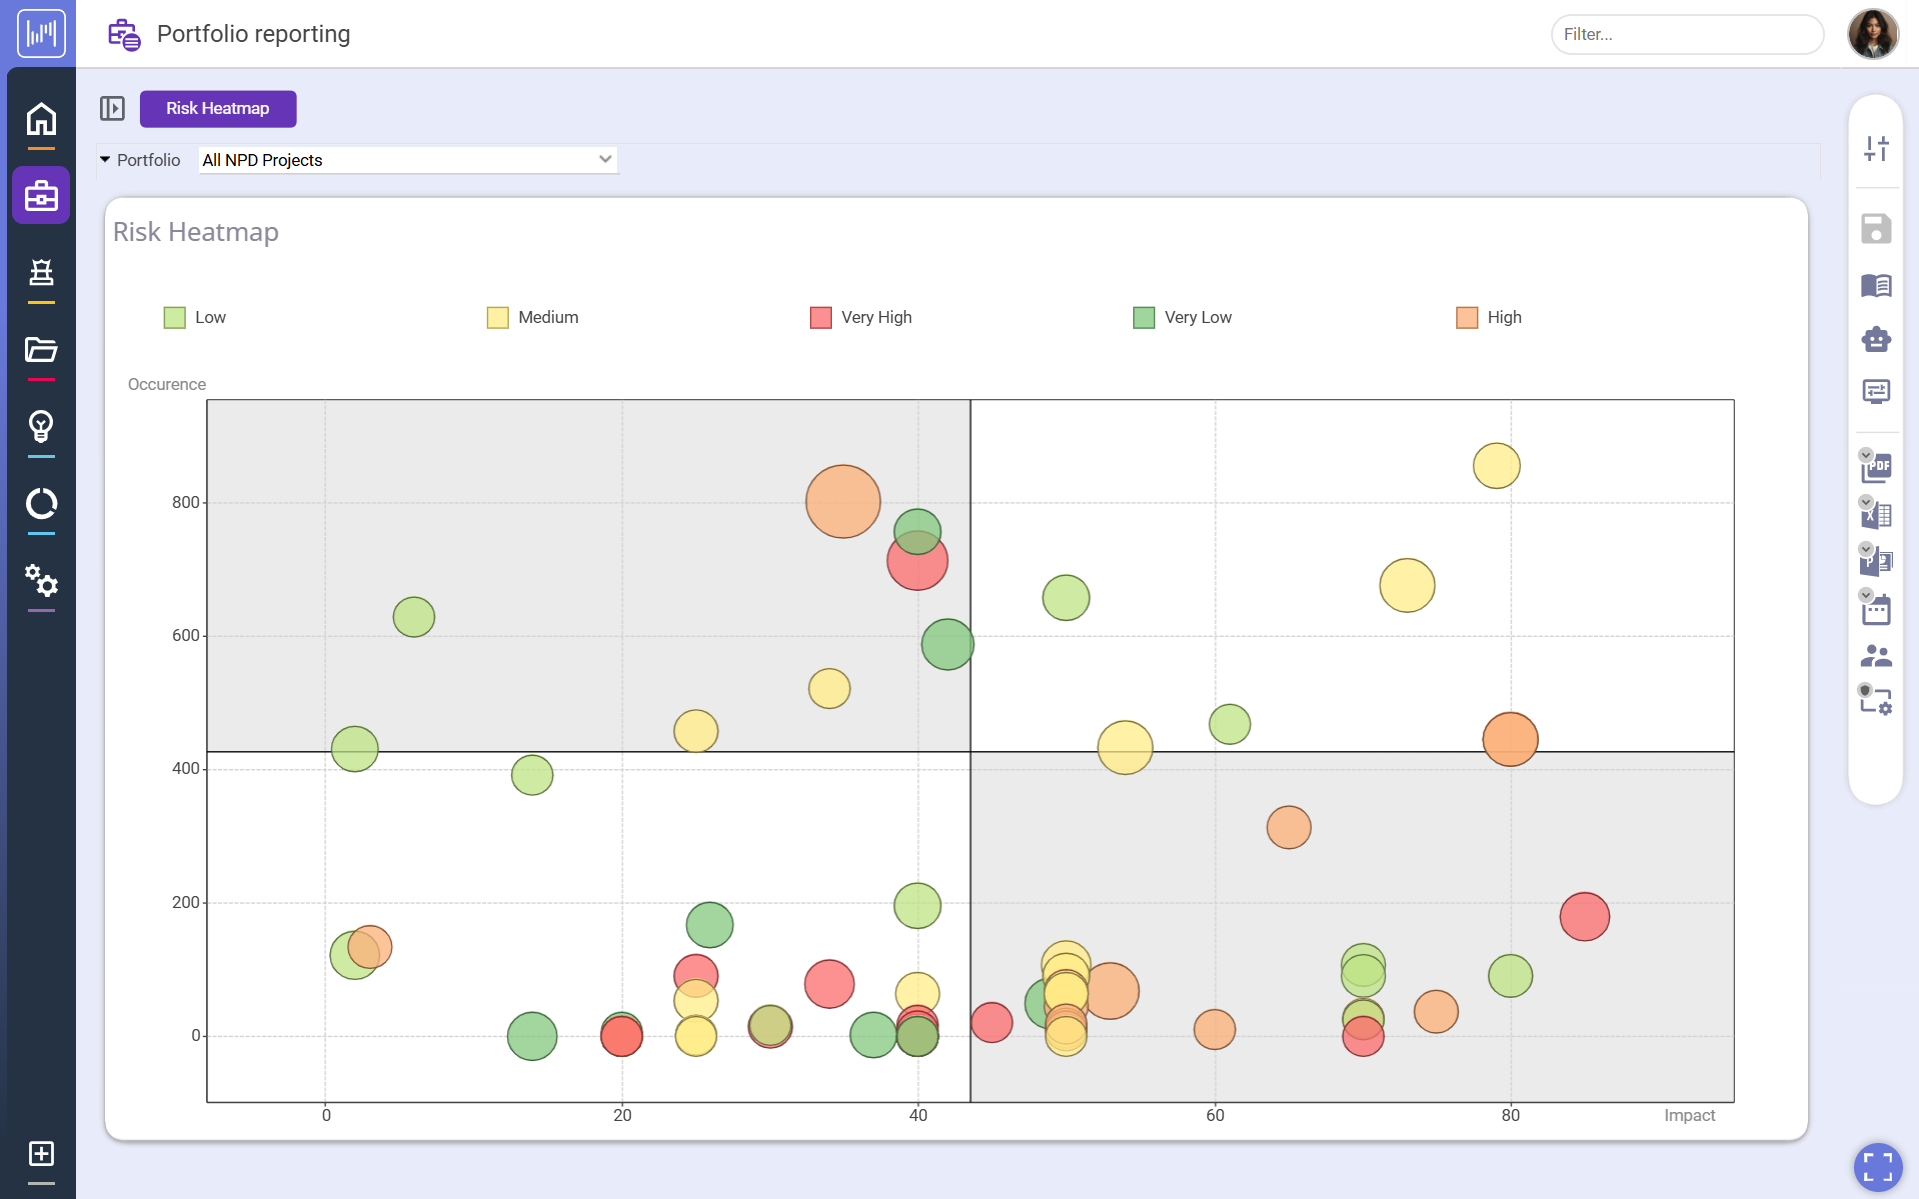Export the heatmap to PDF
This screenshot has height=1199, width=1919.
pos(1877,467)
